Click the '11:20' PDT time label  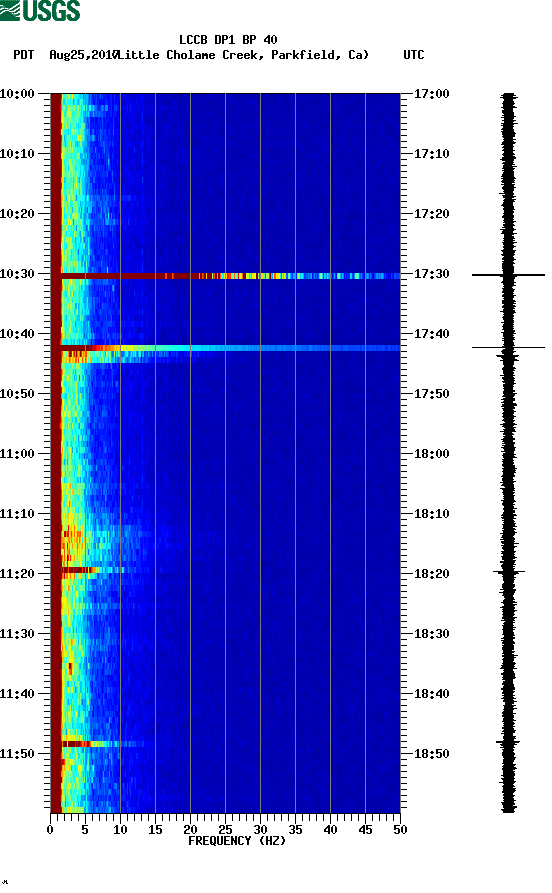(17, 574)
